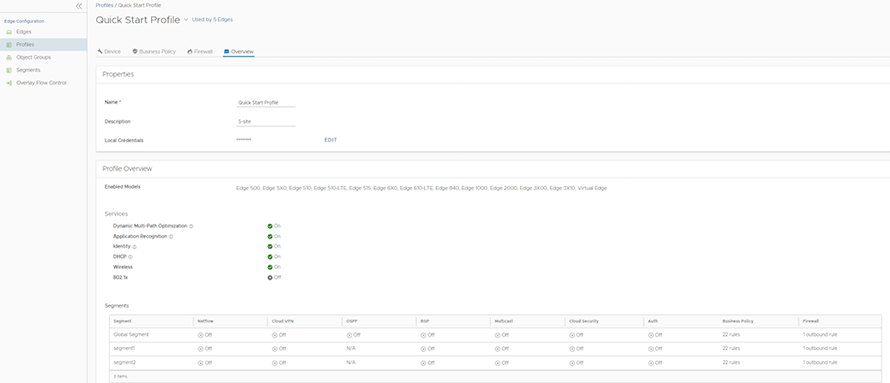Click the Multicast column header
Viewport: 890px width, 383px height.
pyautogui.click(x=503, y=321)
